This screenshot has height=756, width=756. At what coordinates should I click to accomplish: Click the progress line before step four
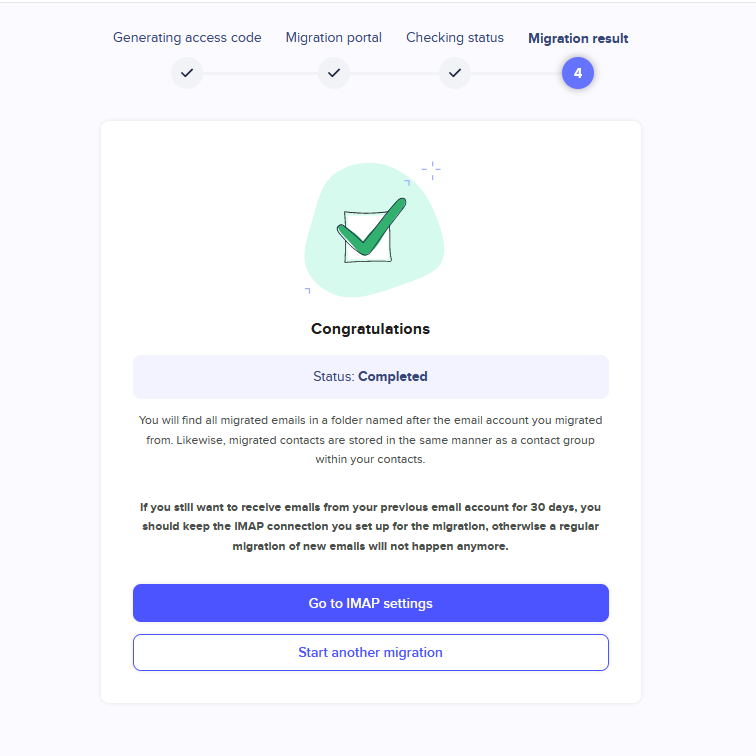[x=516, y=73]
